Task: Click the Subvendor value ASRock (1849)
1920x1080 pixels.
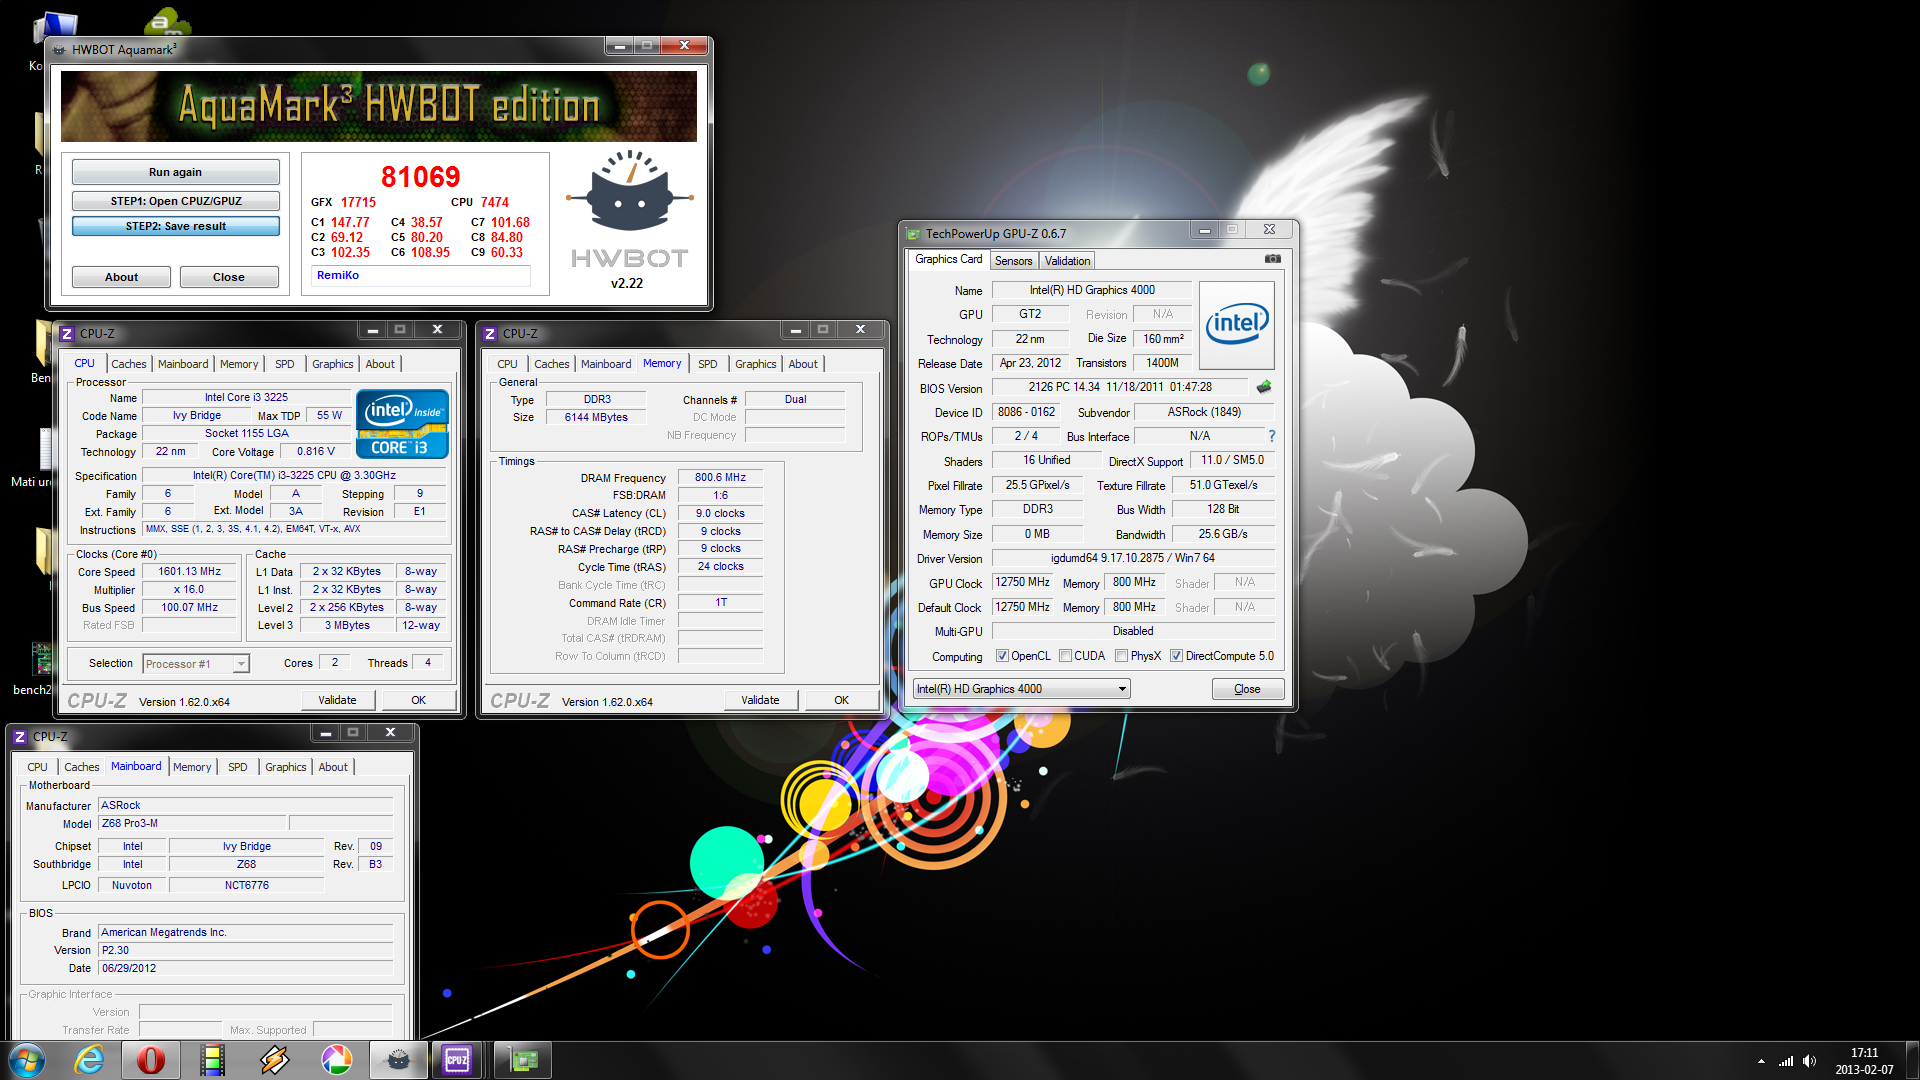Action: [1204, 412]
